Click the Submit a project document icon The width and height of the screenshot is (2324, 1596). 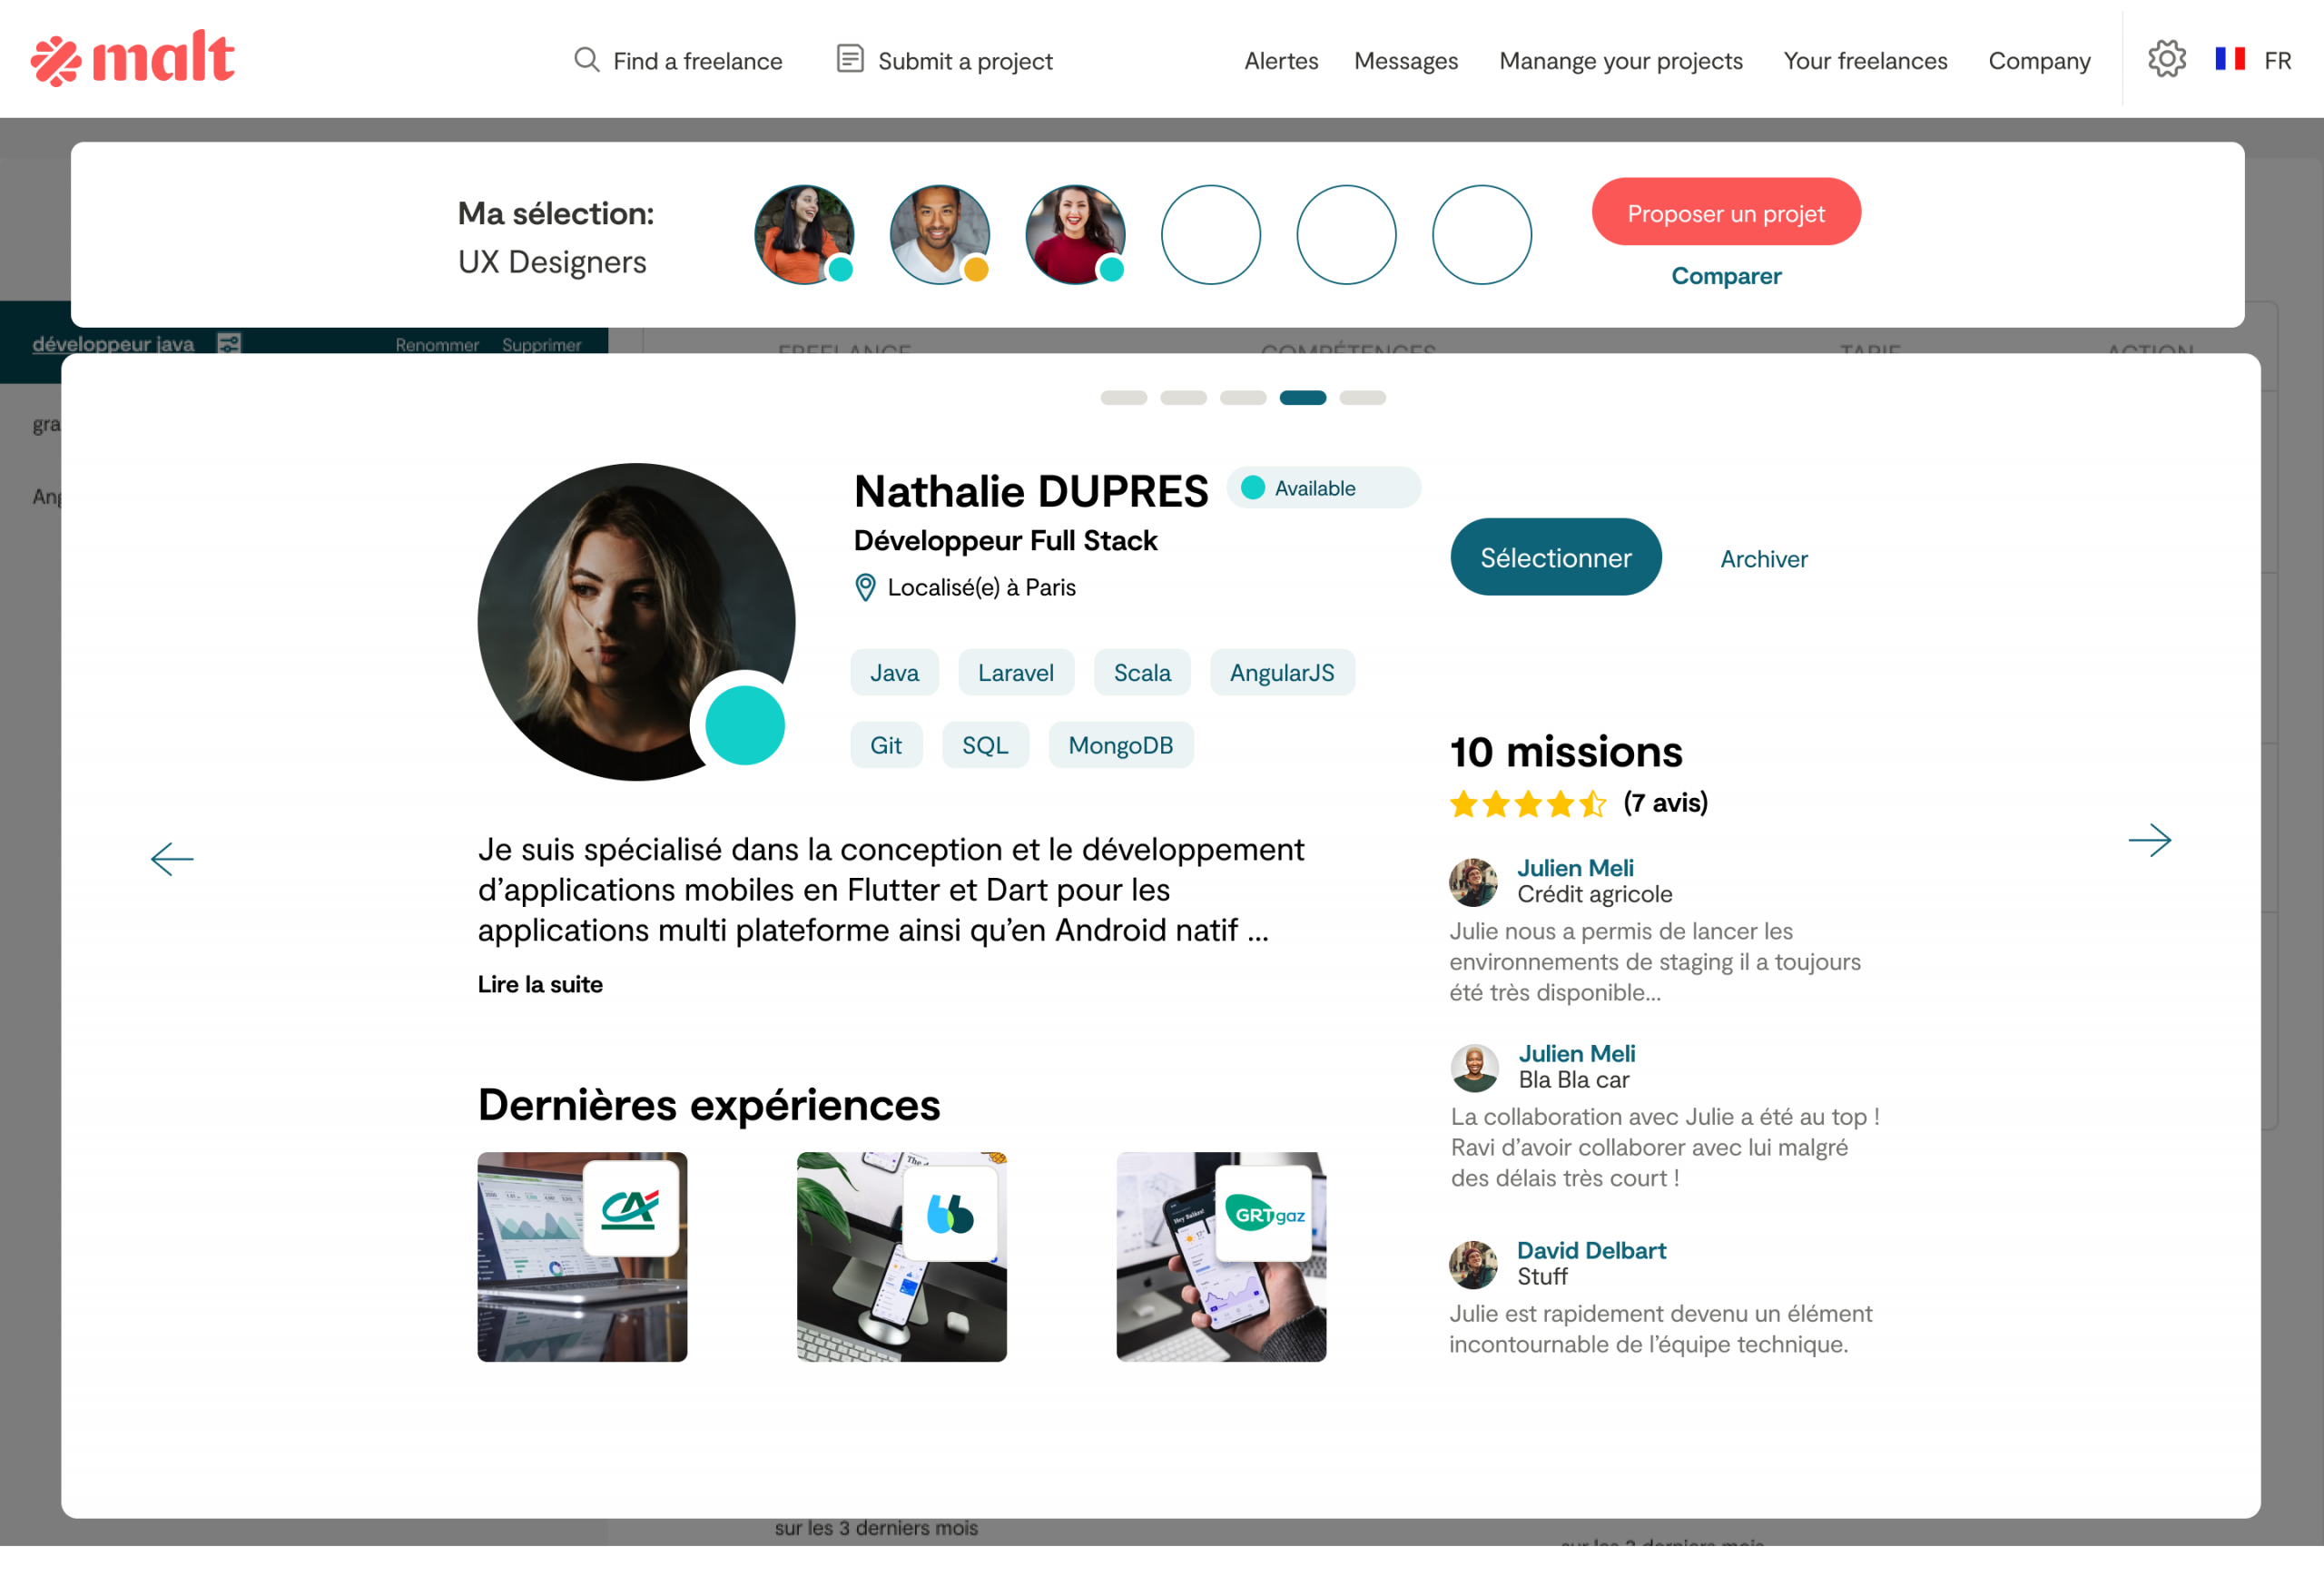[850, 59]
